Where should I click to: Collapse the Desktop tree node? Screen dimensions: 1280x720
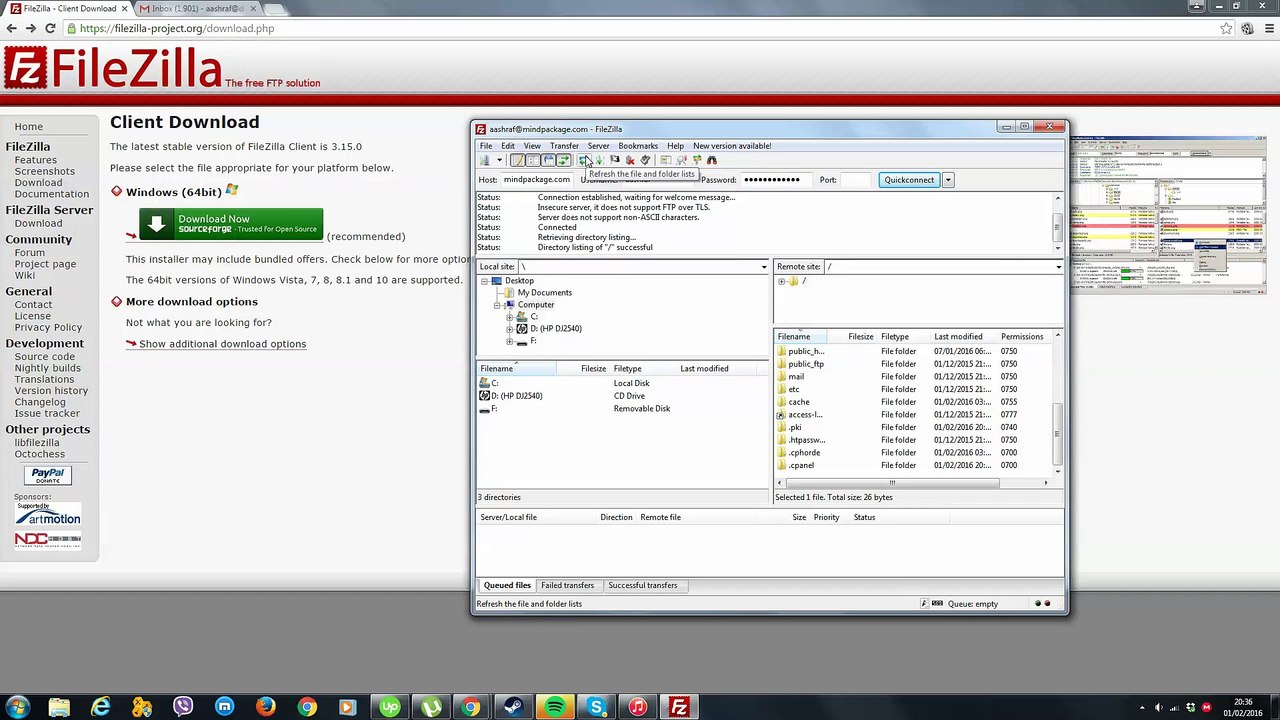pyautogui.click(x=485, y=281)
